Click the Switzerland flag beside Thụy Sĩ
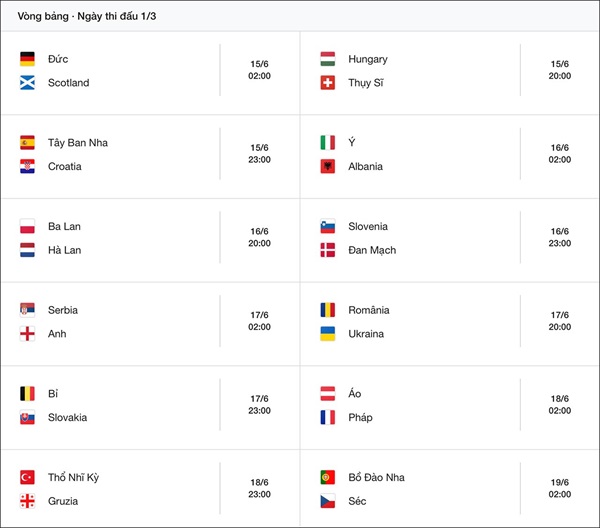600x528 pixels. click(327, 83)
